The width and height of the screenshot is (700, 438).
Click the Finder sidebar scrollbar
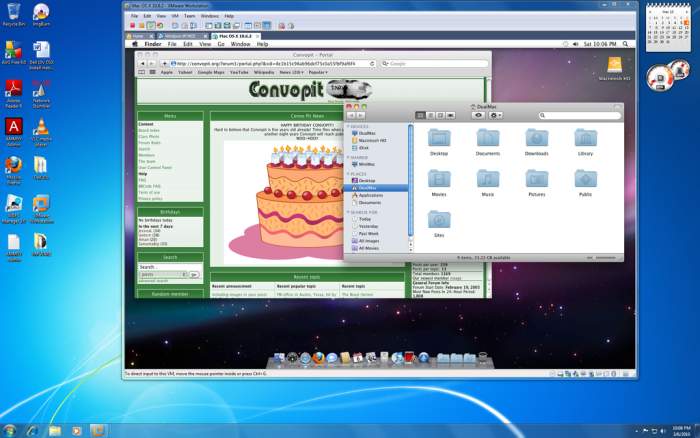(x=411, y=181)
